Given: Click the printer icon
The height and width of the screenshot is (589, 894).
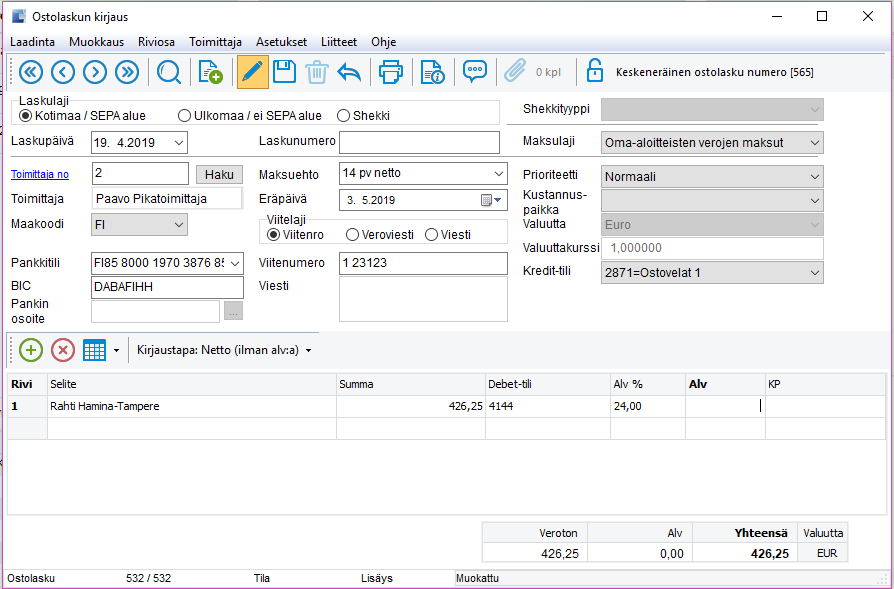Looking at the screenshot, I should 391,72.
